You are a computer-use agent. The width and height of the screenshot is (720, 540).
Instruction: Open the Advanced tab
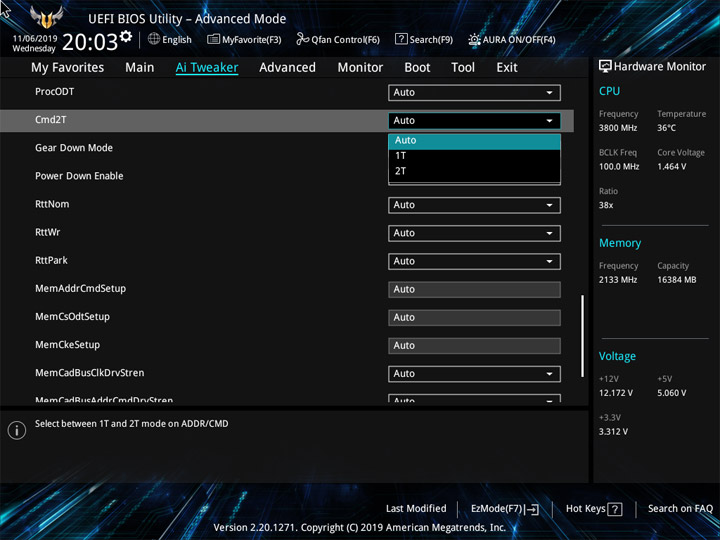(287, 68)
